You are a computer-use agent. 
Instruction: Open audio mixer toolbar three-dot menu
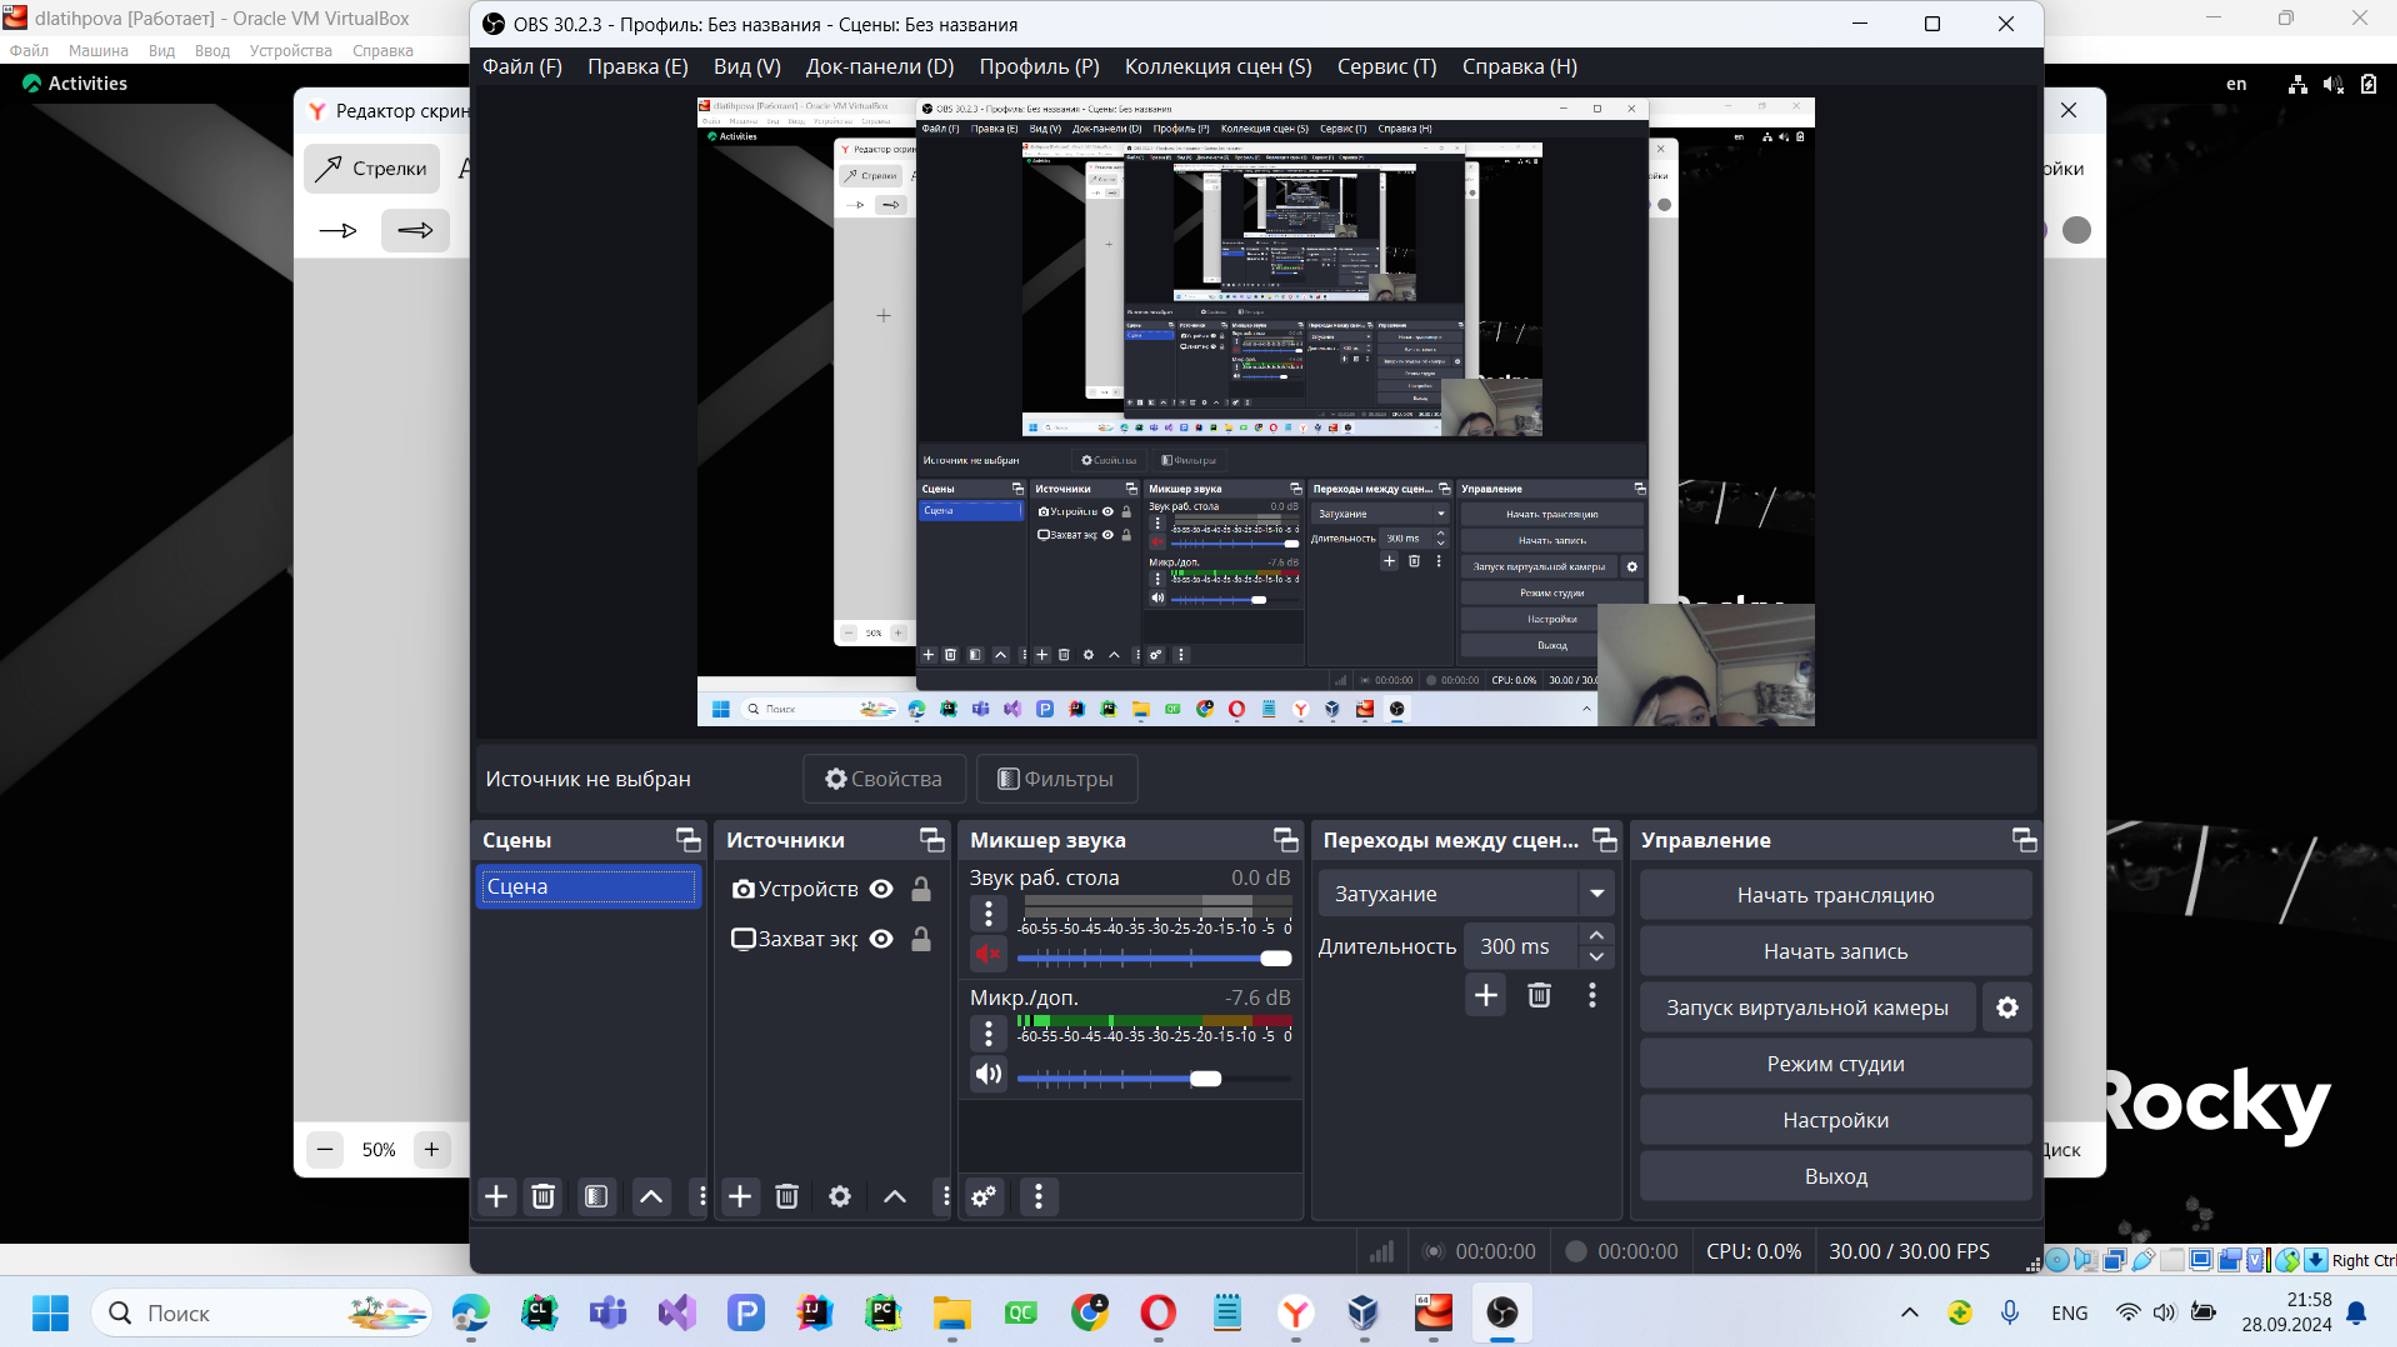tap(1038, 1196)
